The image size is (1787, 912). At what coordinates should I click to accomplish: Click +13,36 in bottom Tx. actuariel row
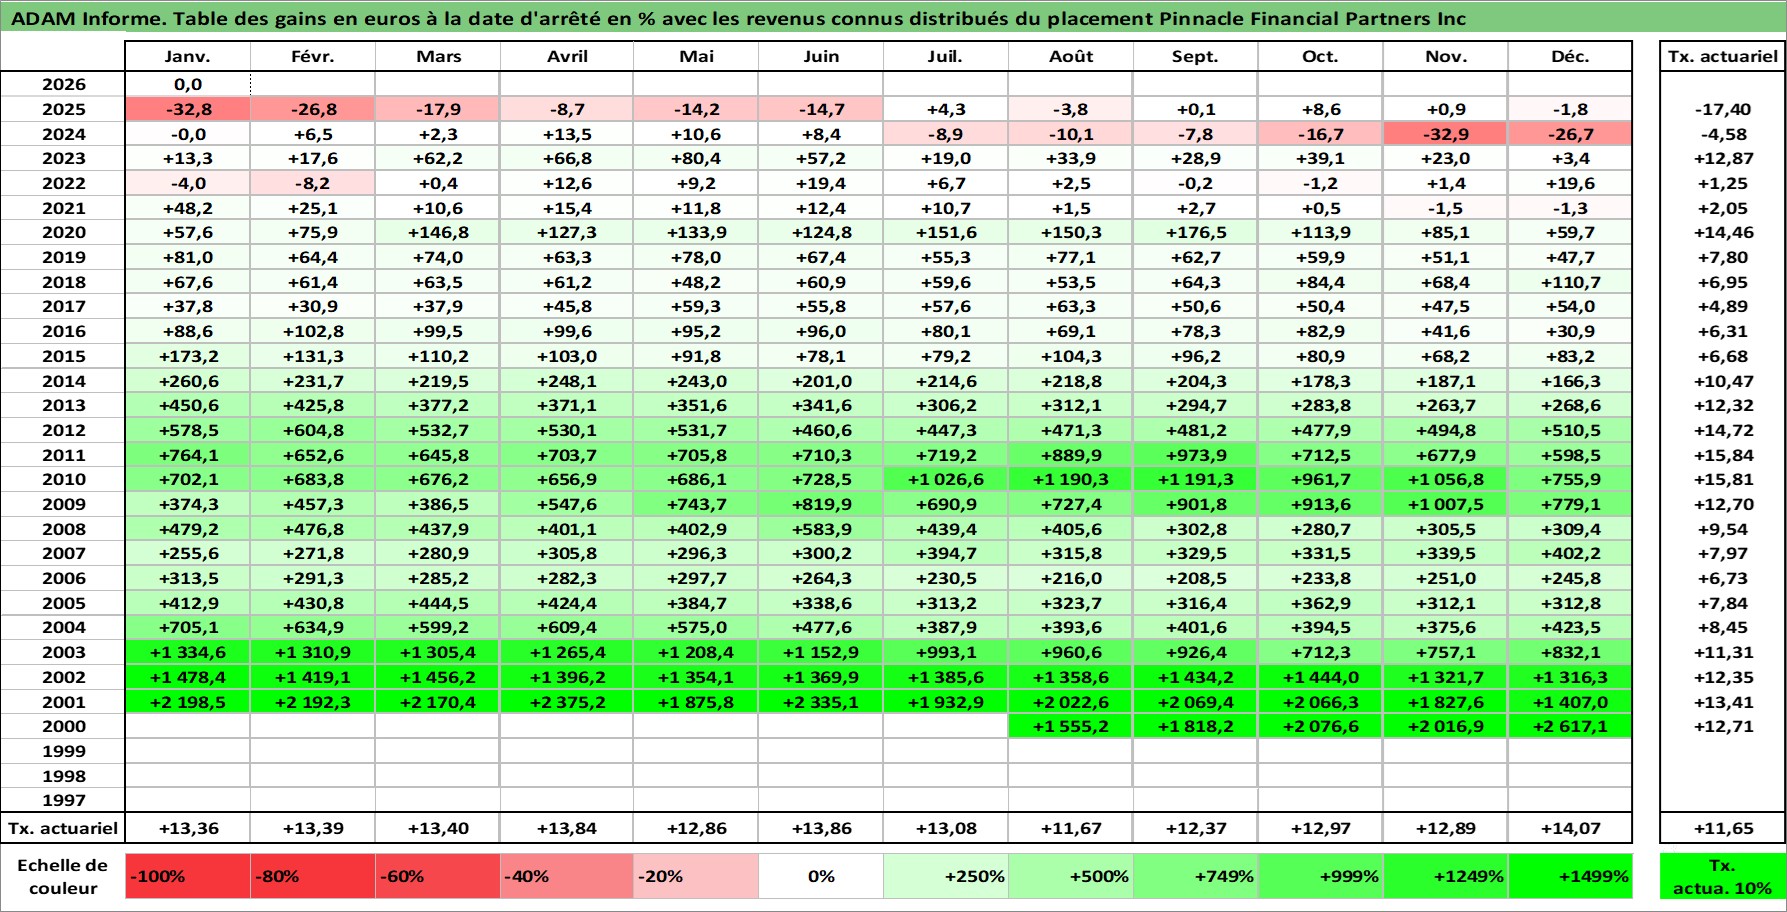[188, 828]
